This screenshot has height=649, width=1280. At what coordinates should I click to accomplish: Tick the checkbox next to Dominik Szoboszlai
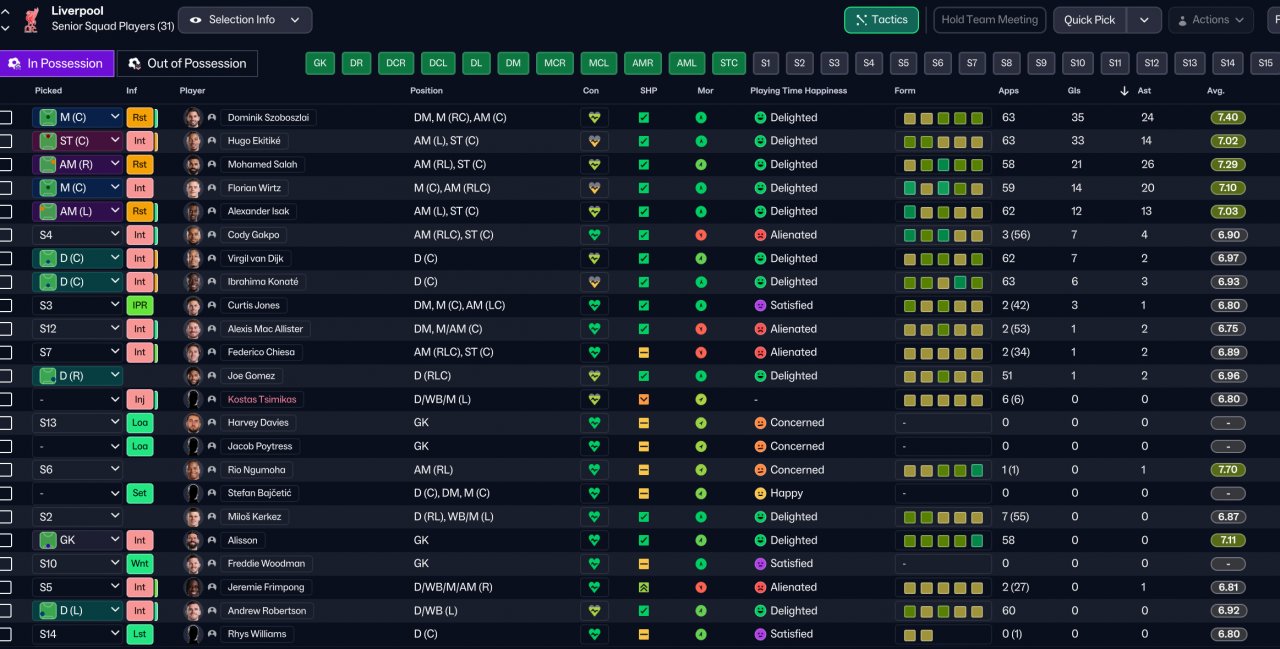point(6,117)
